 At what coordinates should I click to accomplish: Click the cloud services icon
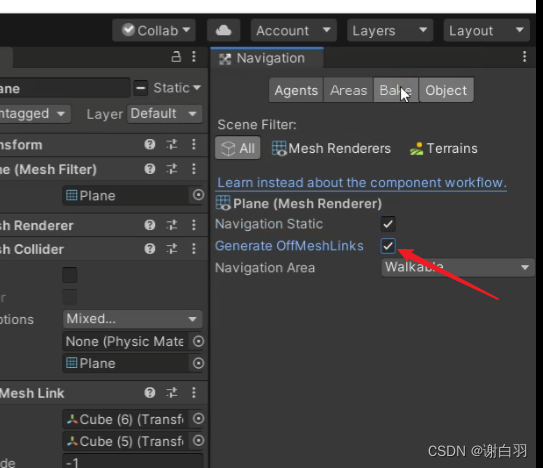(x=223, y=30)
